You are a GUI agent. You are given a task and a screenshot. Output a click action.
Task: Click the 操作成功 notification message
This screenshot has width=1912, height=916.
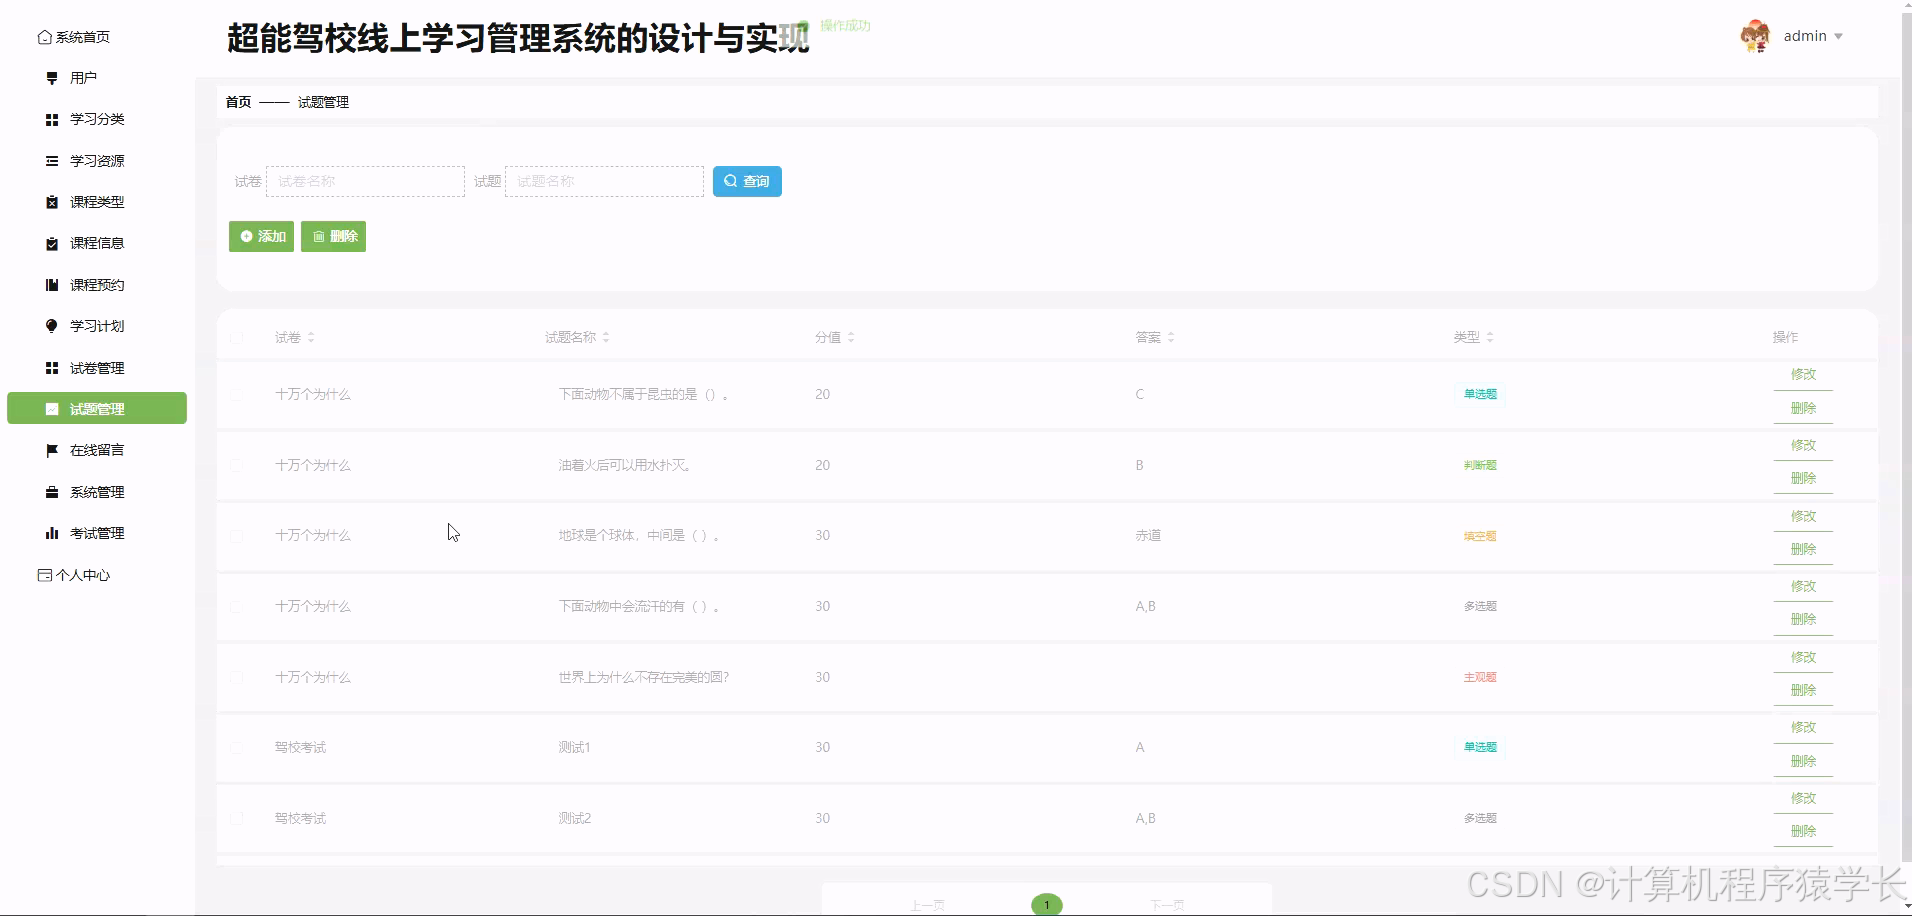coord(845,26)
